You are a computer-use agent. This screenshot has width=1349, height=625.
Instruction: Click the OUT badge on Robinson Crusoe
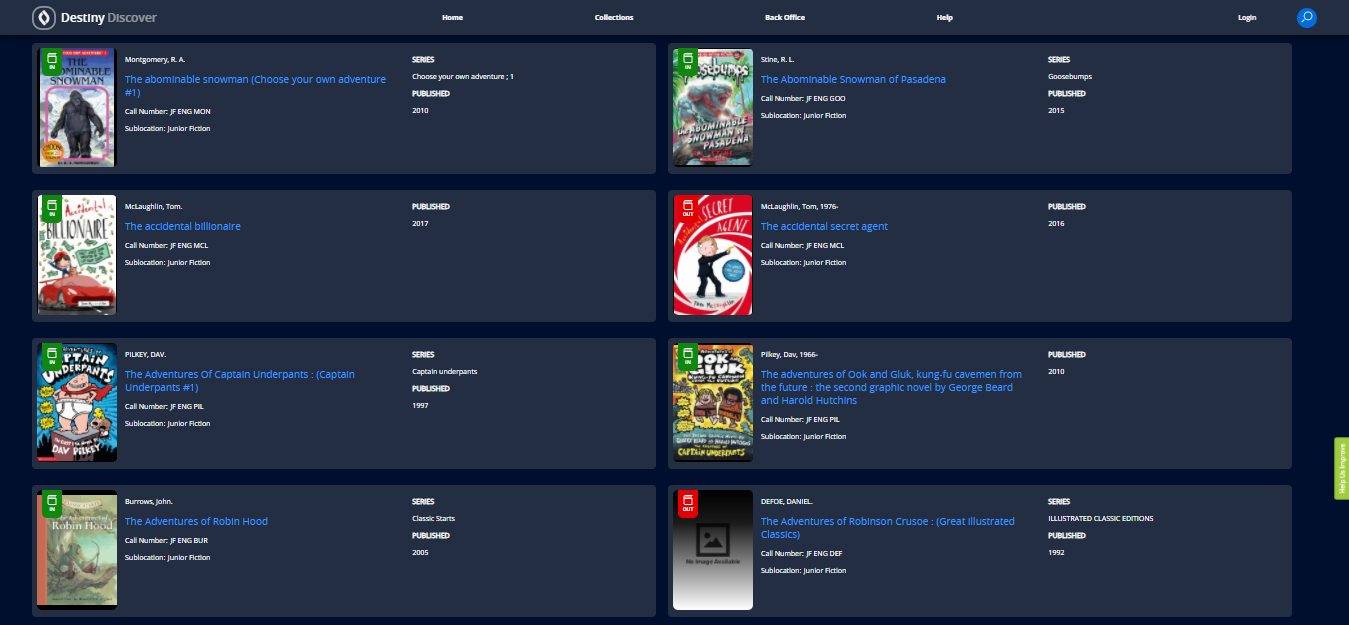point(687,503)
